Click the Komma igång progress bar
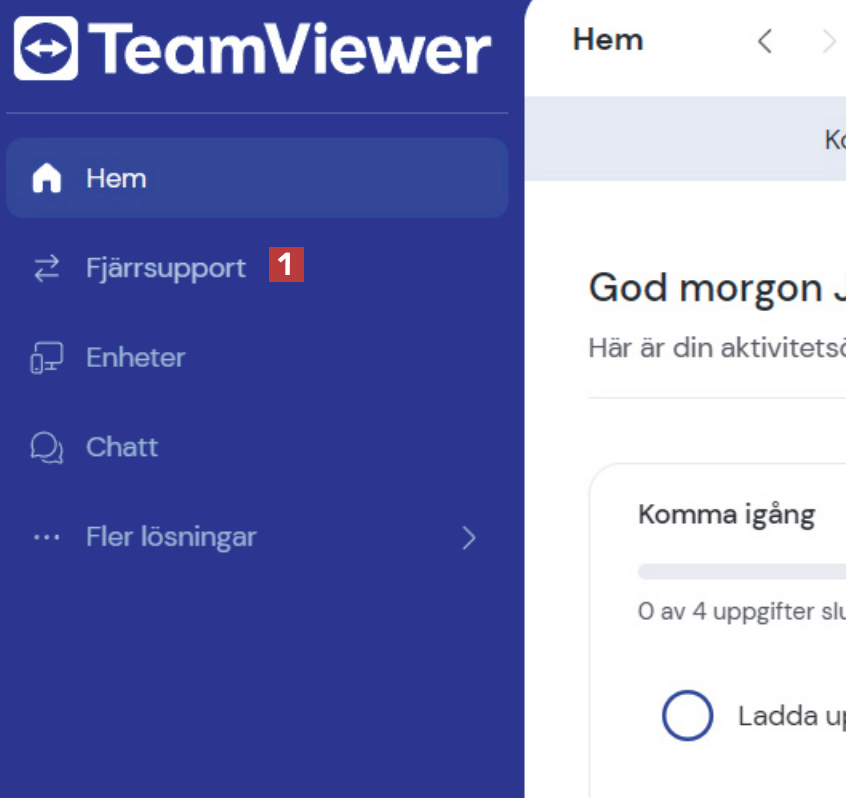 click(x=742, y=571)
